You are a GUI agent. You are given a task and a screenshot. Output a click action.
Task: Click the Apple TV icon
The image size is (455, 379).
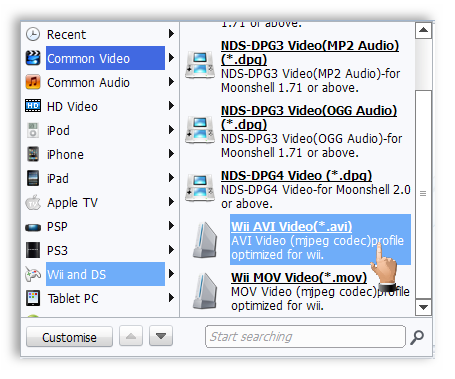coord(33,202)
